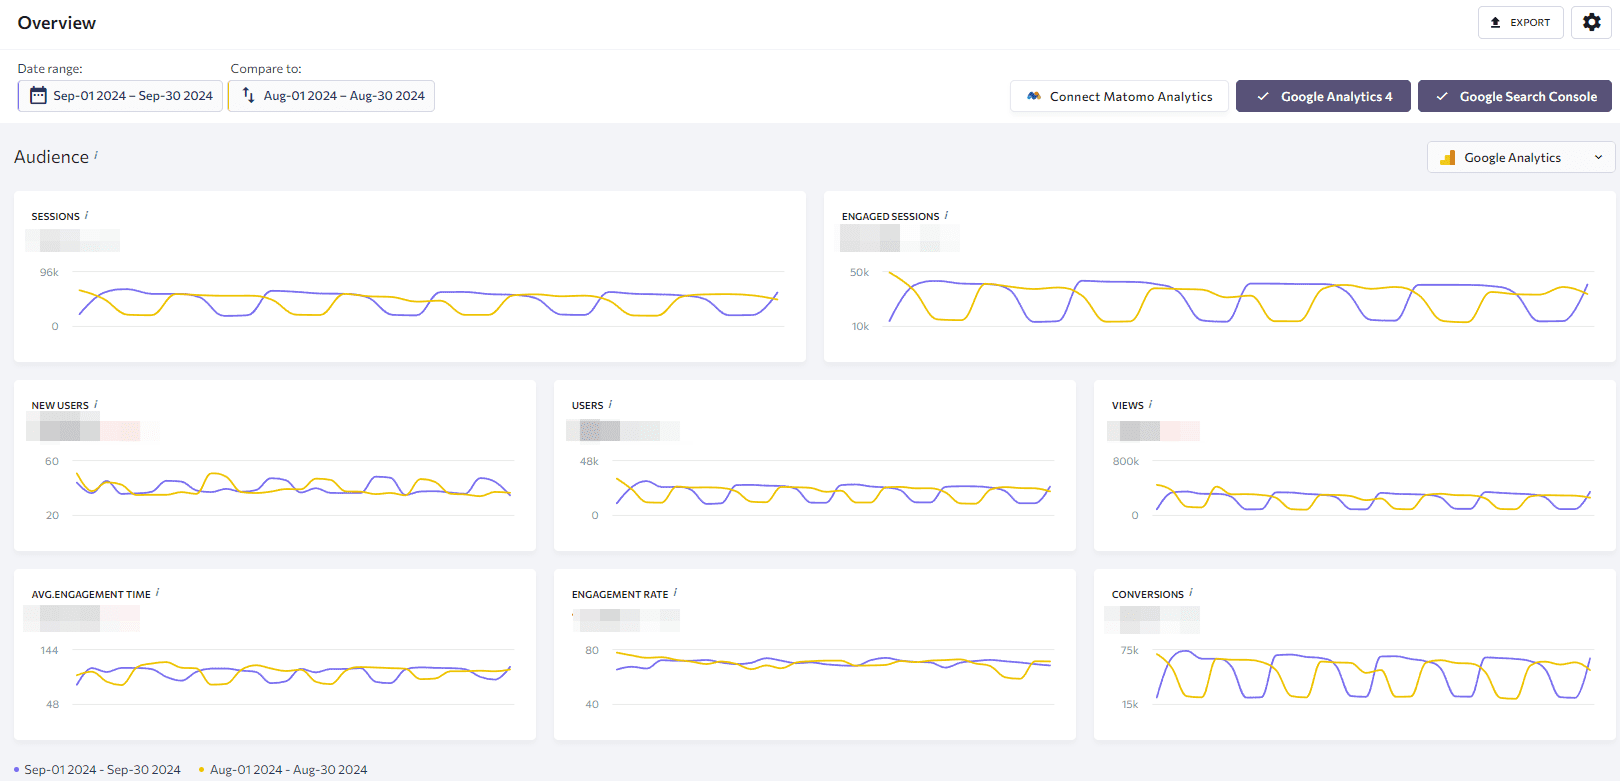Click the Engagement Rate card title
This screenshot has height=781, width=1620.
point(620,594)
